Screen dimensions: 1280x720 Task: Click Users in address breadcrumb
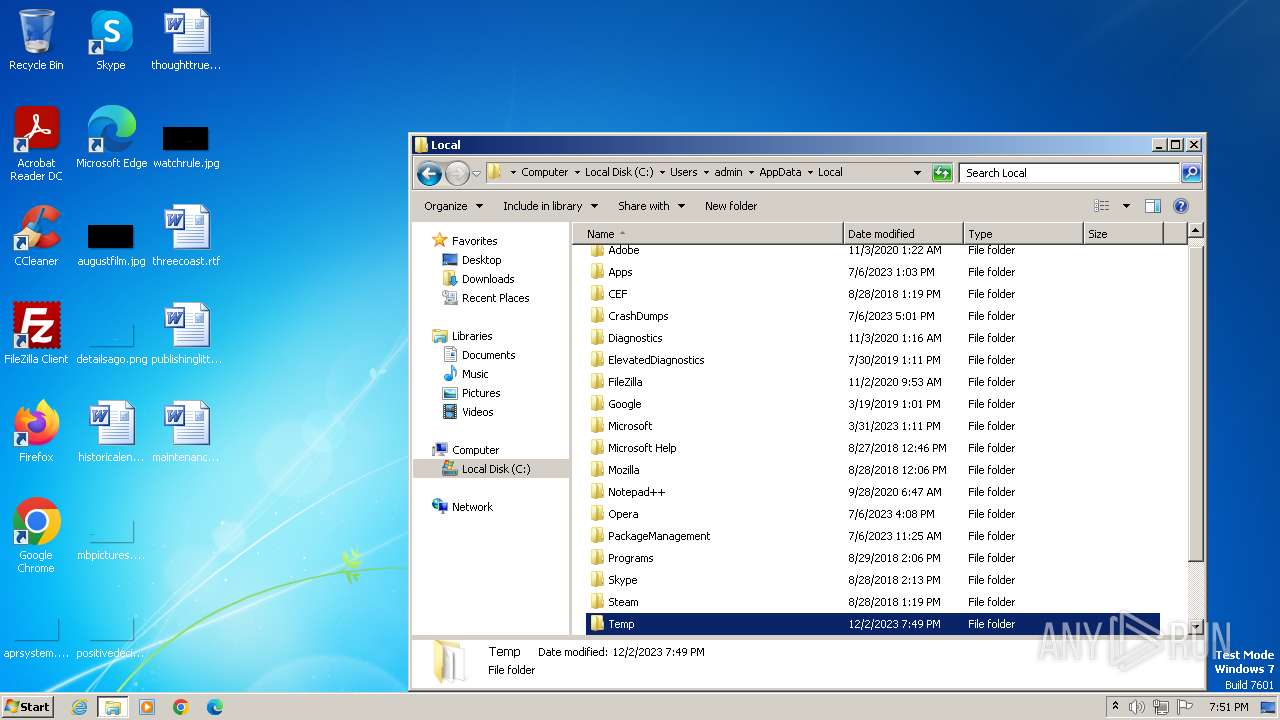point(684,172)
